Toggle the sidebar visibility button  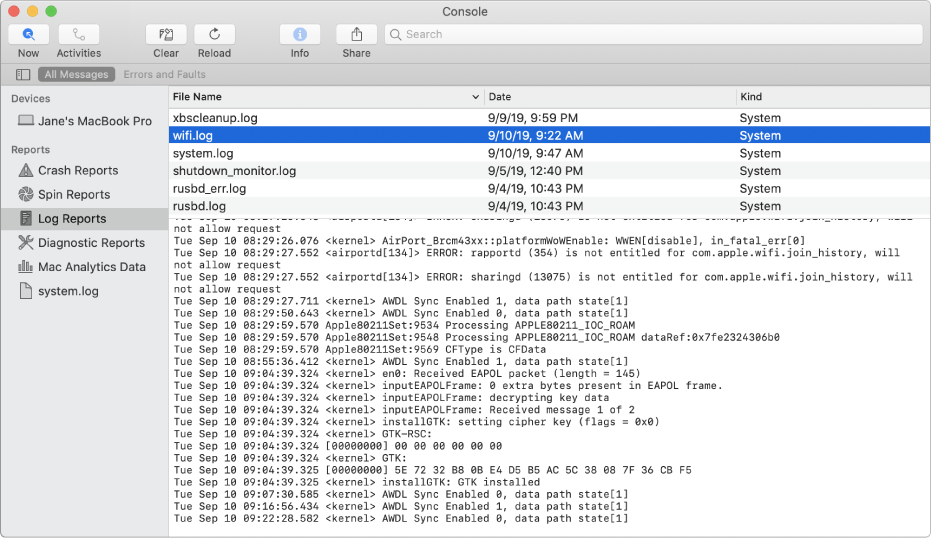coord(23,75)
